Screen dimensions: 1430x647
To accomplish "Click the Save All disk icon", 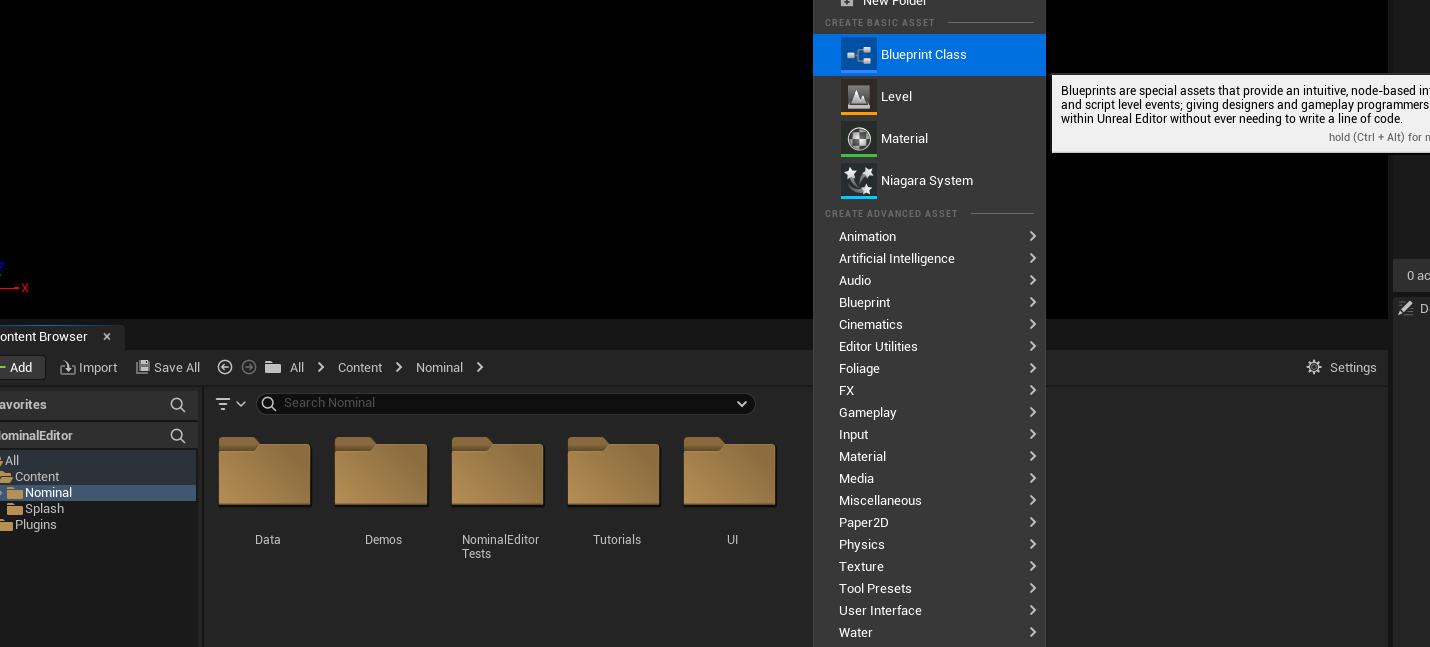I will [143, 368].
